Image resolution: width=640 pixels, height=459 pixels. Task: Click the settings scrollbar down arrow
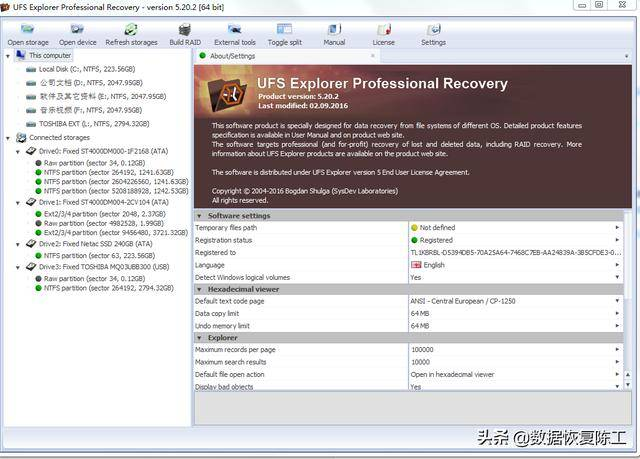pyautogui.click(x=628, y=384)
